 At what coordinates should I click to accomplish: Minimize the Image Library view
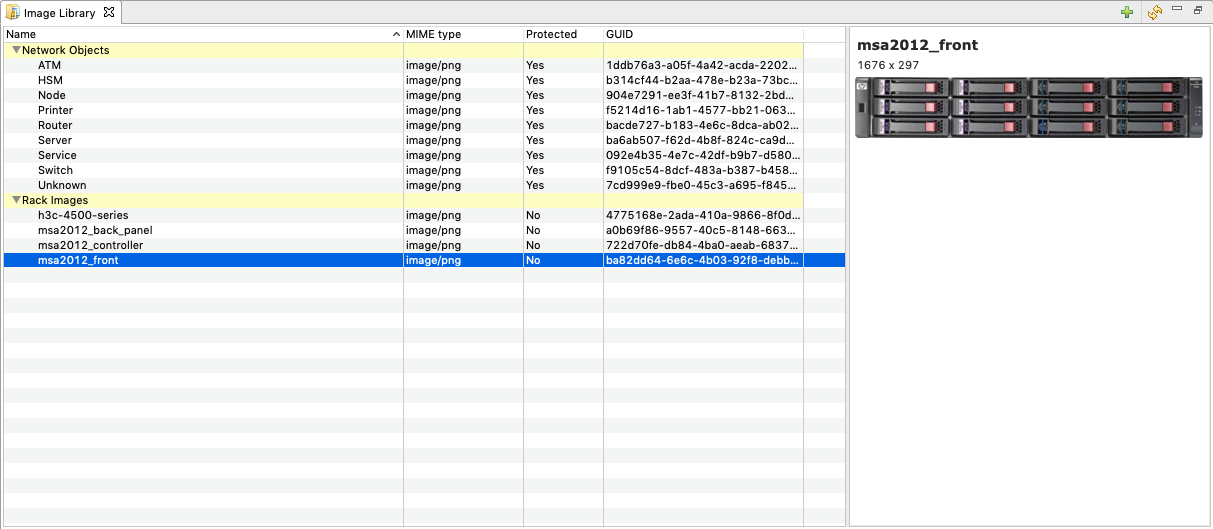pyautogui.click(x=1177, y=10)
